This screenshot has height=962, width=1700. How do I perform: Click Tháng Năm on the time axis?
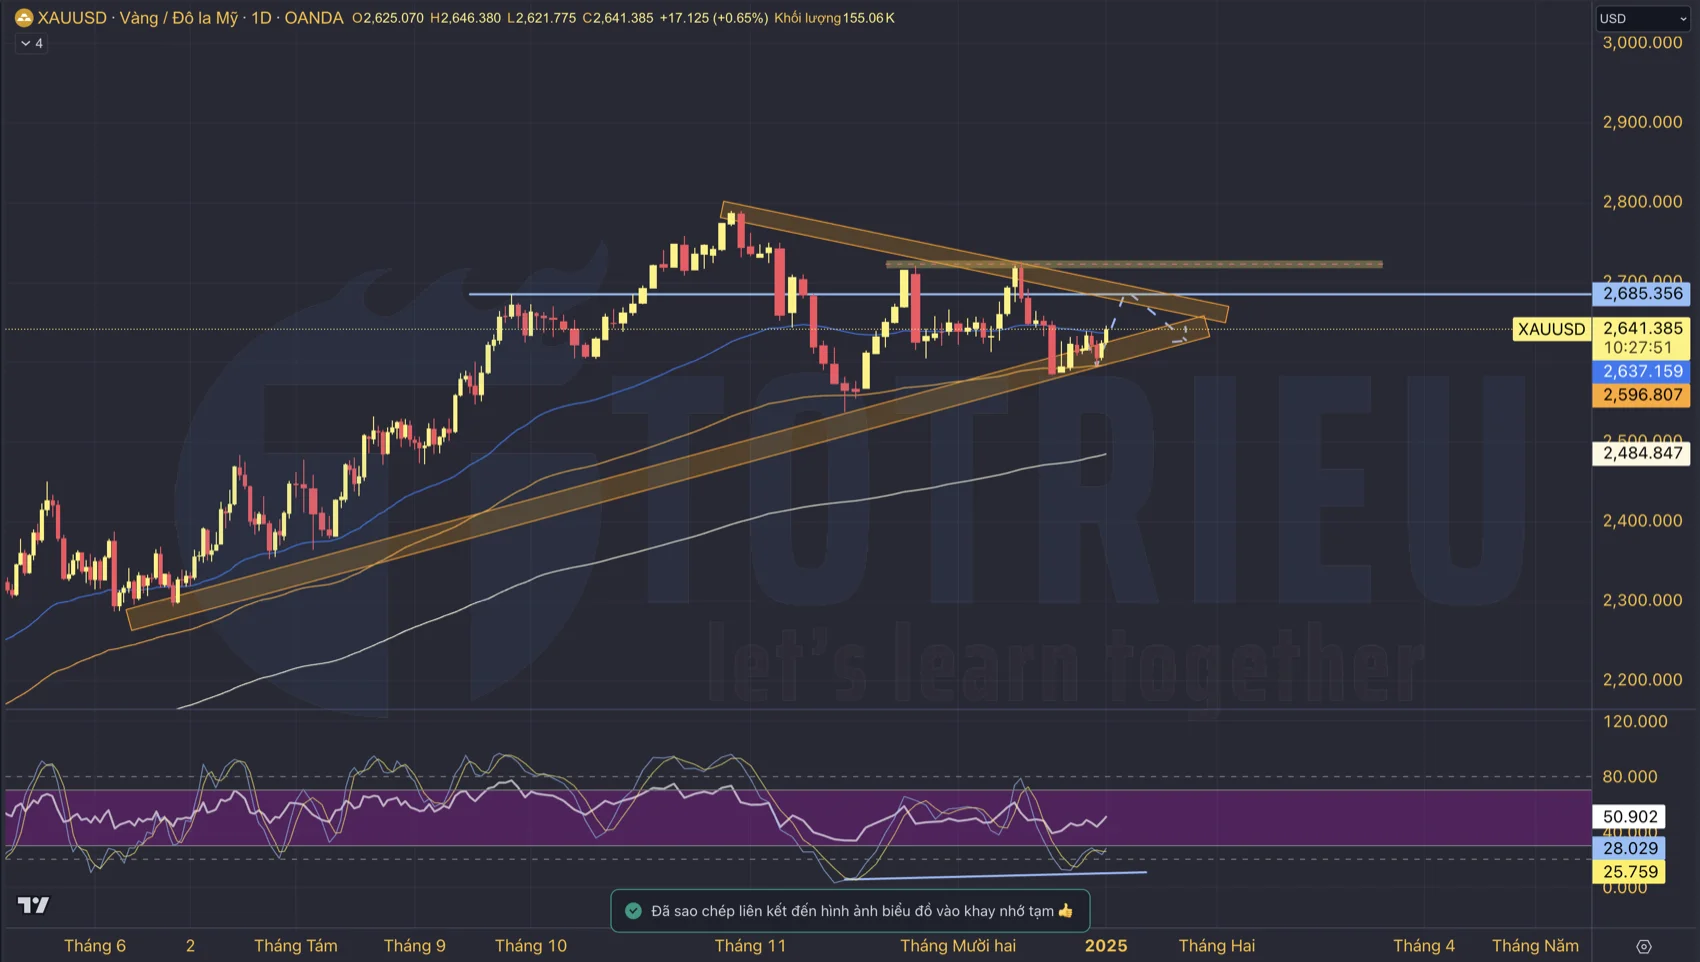tap(1536, 946)
